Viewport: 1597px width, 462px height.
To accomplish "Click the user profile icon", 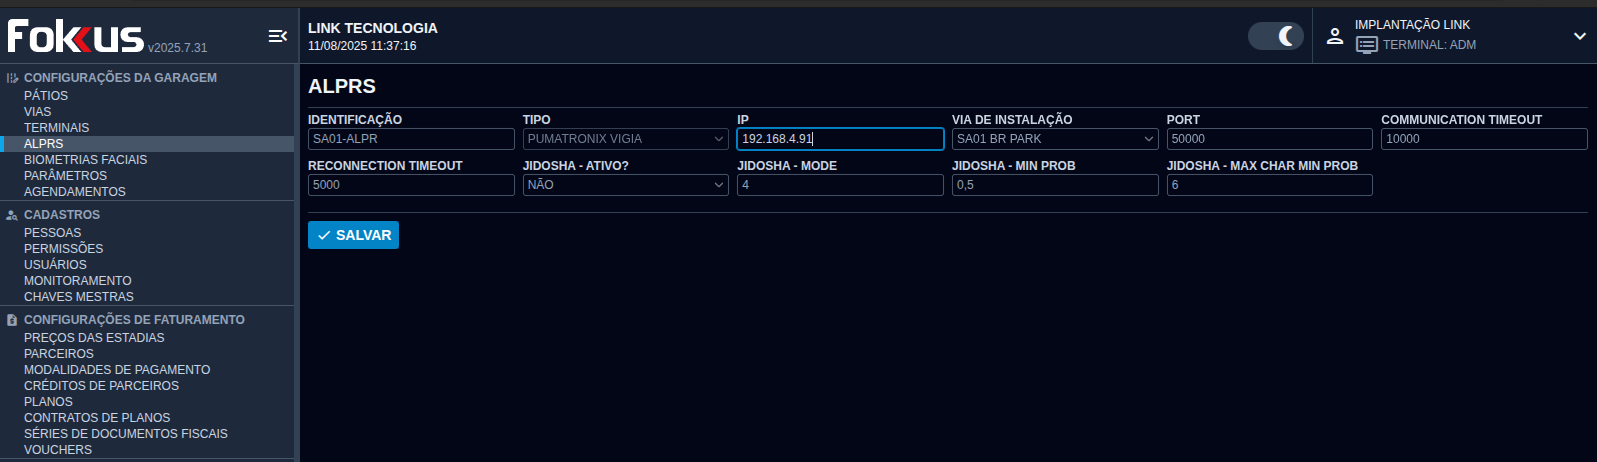I will click(x=1334, y=36).
